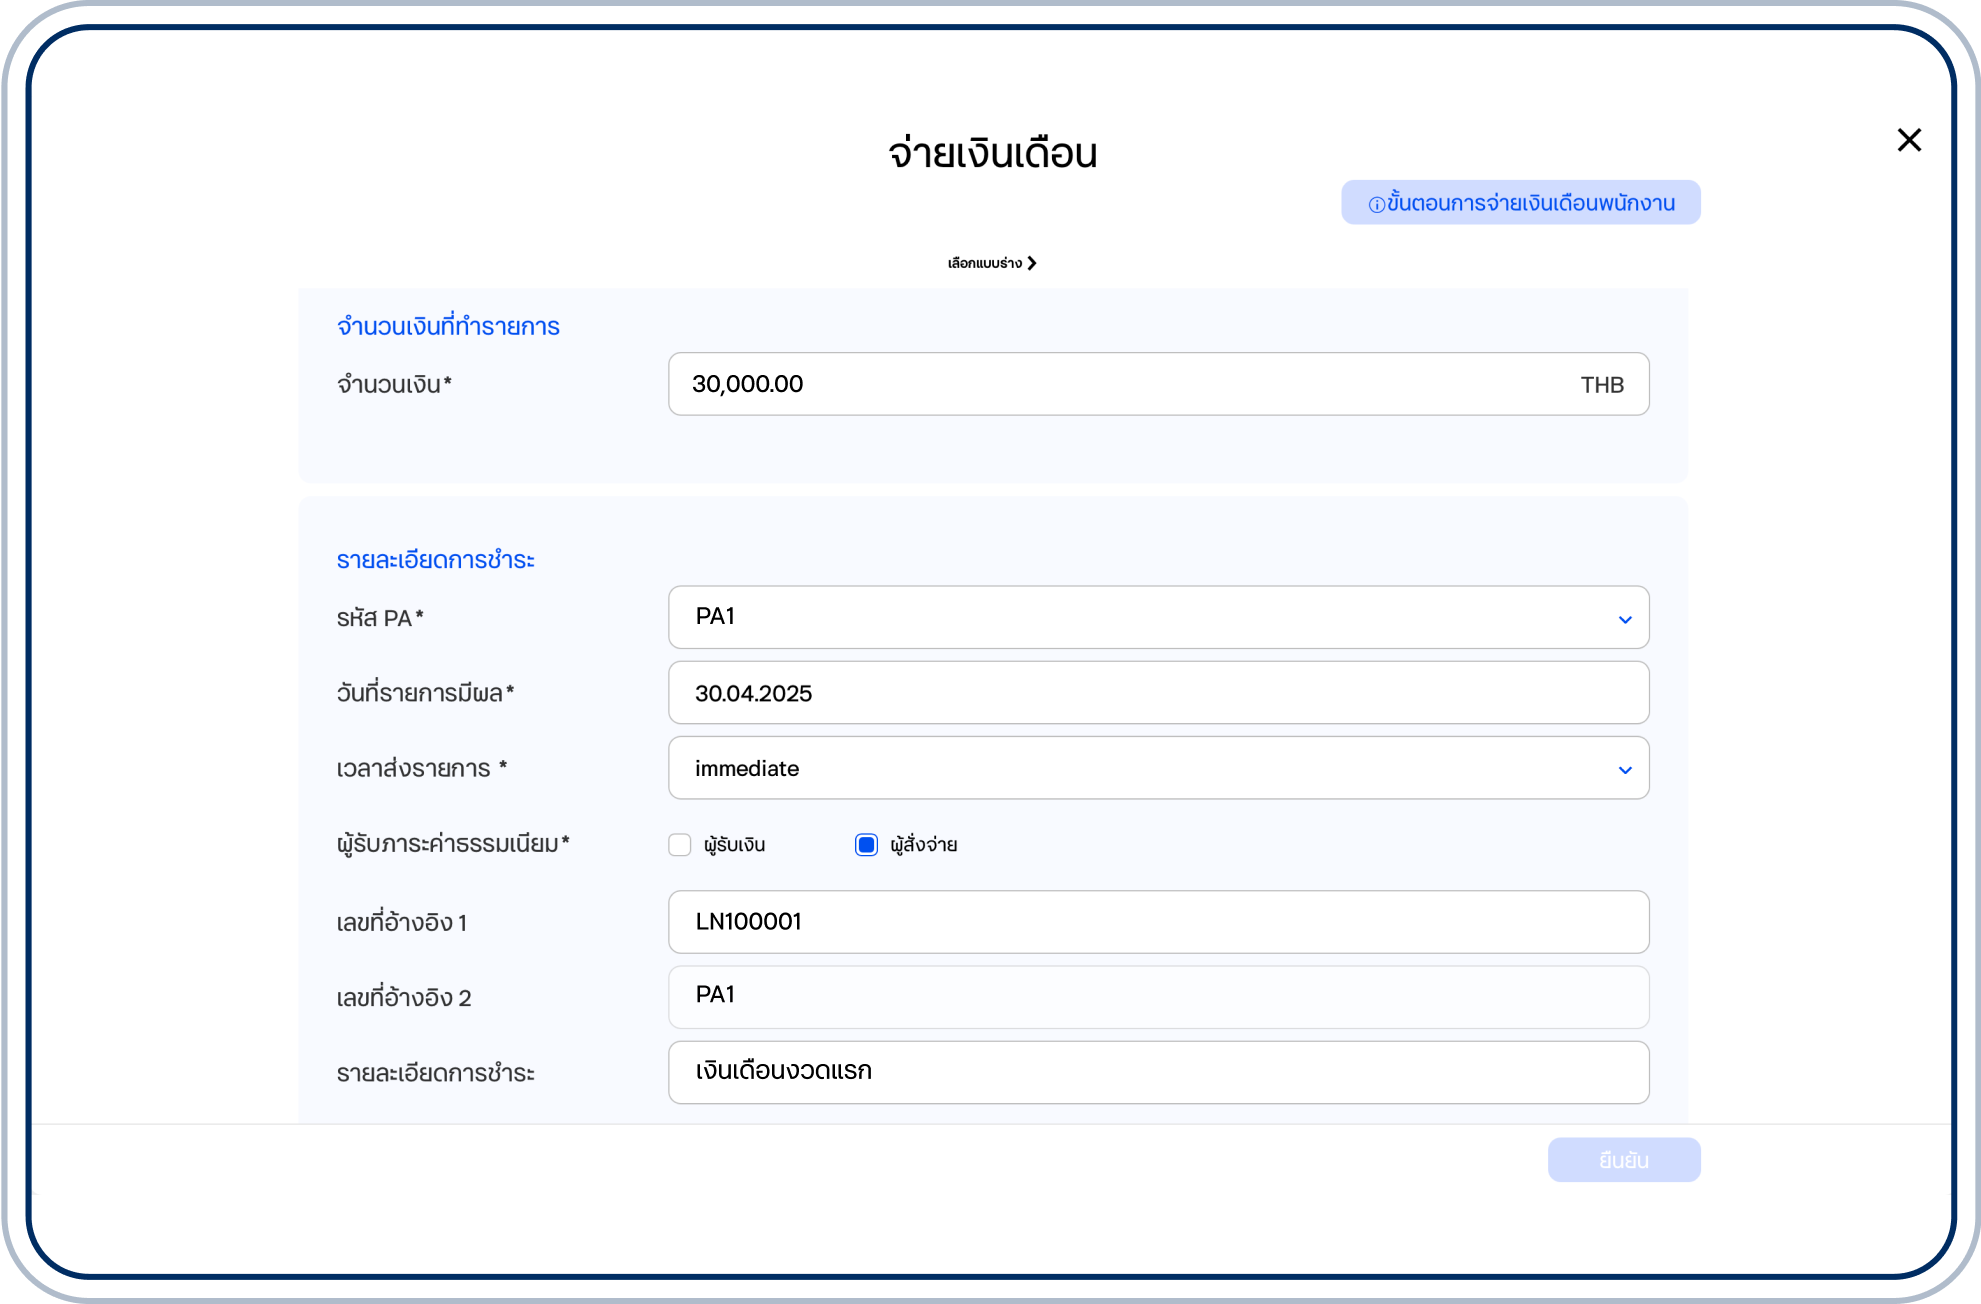The height and width of the screenshot is (1304, 1981).
Task: Click the chevron next to เลือกแบบร่าง
Action: (1032, 263)
